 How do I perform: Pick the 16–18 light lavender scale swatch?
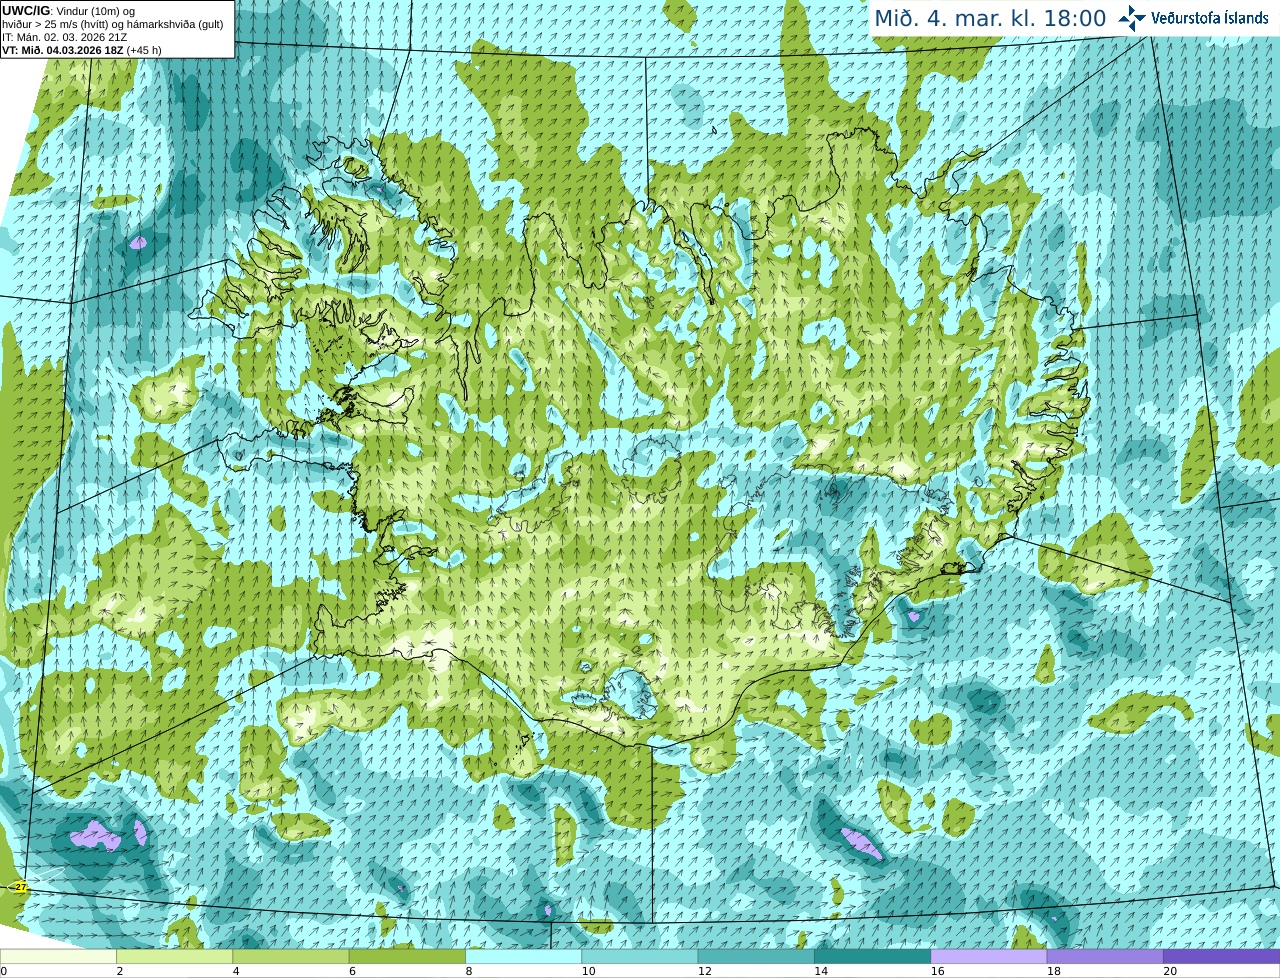pos(989,956)
